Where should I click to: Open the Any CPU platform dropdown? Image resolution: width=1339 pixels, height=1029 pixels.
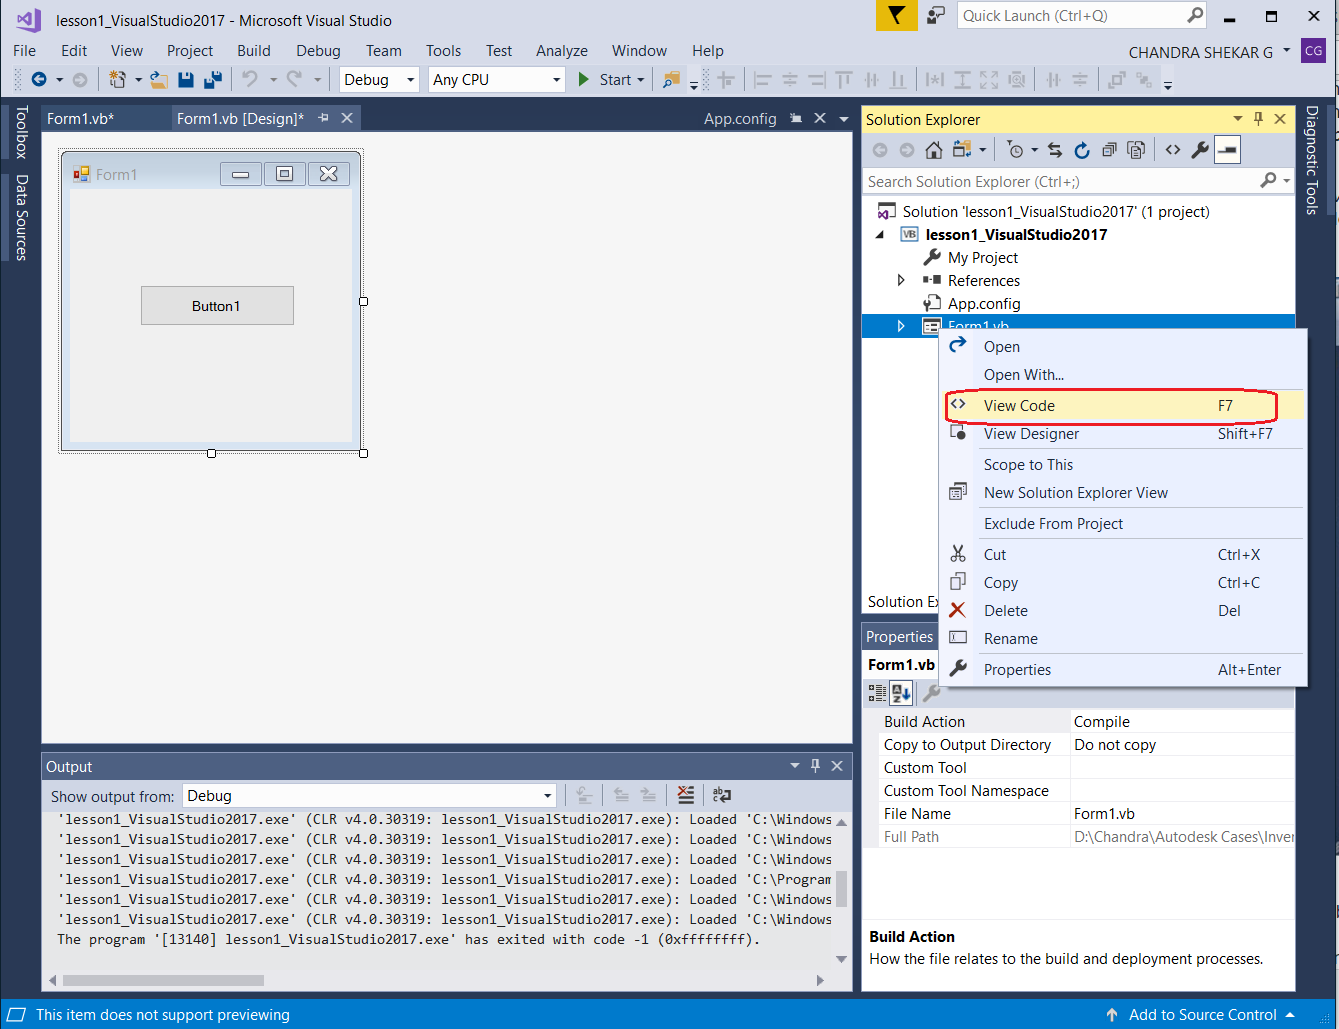pyautogui.click(x=497, y=80)
